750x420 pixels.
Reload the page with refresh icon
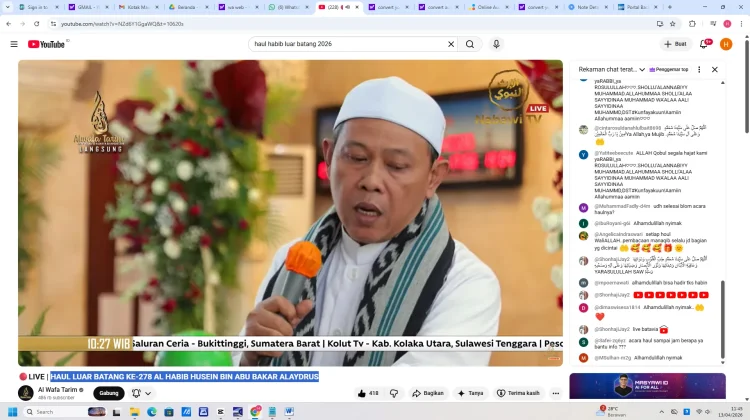tap(36, 23)
